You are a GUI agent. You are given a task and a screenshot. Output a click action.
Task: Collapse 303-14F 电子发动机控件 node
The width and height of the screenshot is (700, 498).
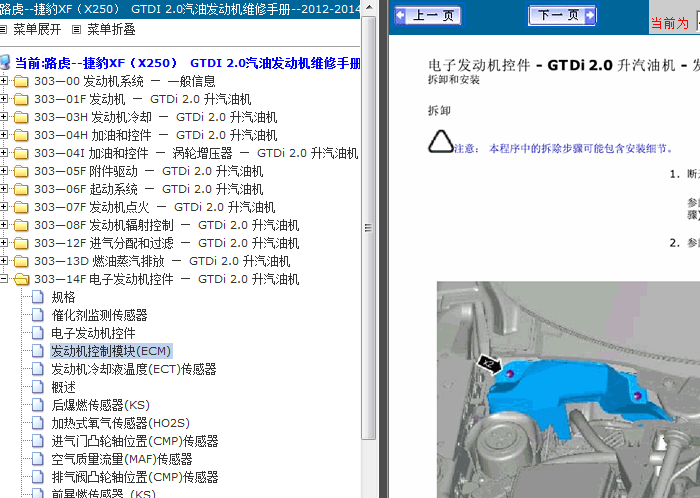coord(4,278)
